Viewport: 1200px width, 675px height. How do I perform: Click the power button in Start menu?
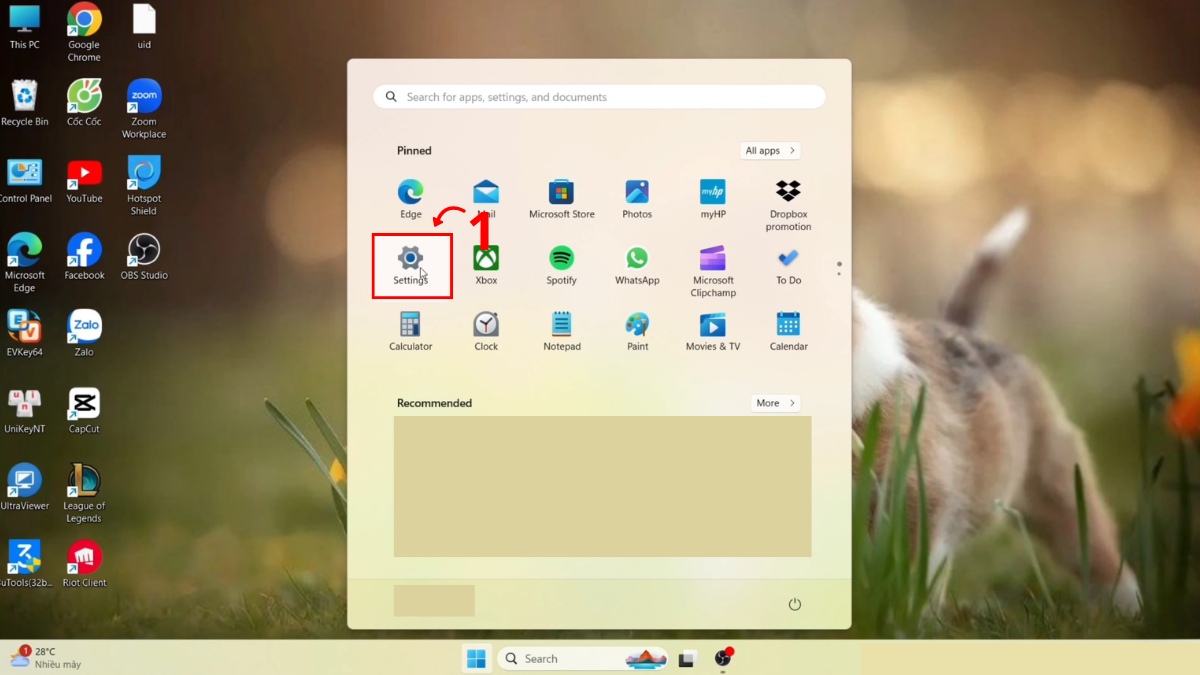click(795, 604)
